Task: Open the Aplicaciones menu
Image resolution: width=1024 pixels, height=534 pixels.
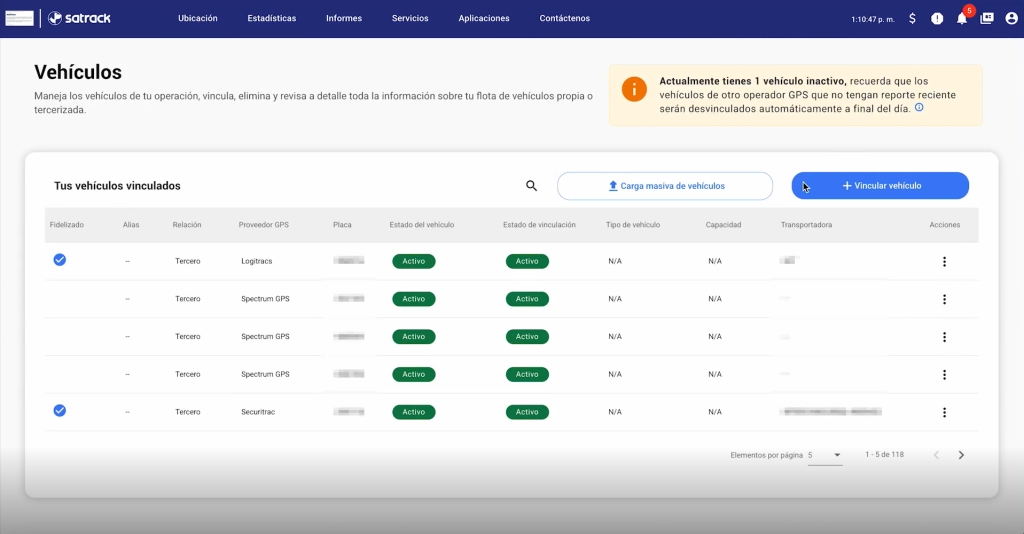Action: [x=484, y=18]
